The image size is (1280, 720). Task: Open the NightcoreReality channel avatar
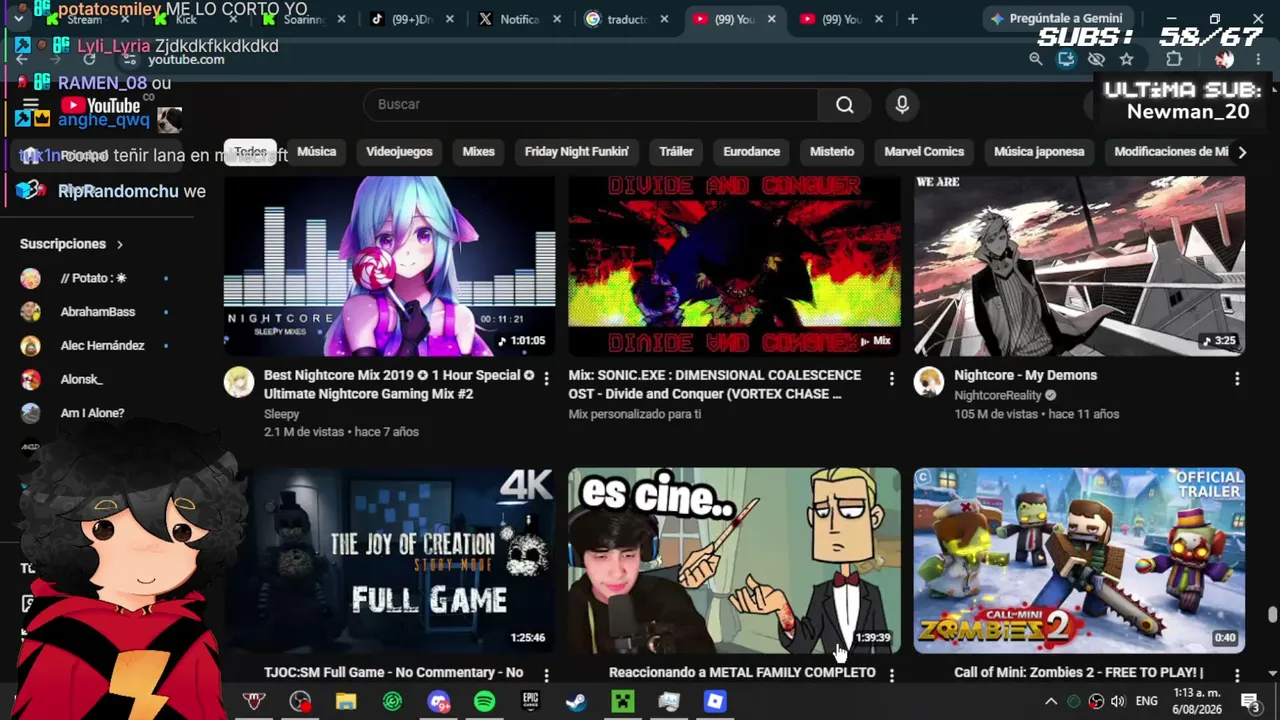[929, 382]
